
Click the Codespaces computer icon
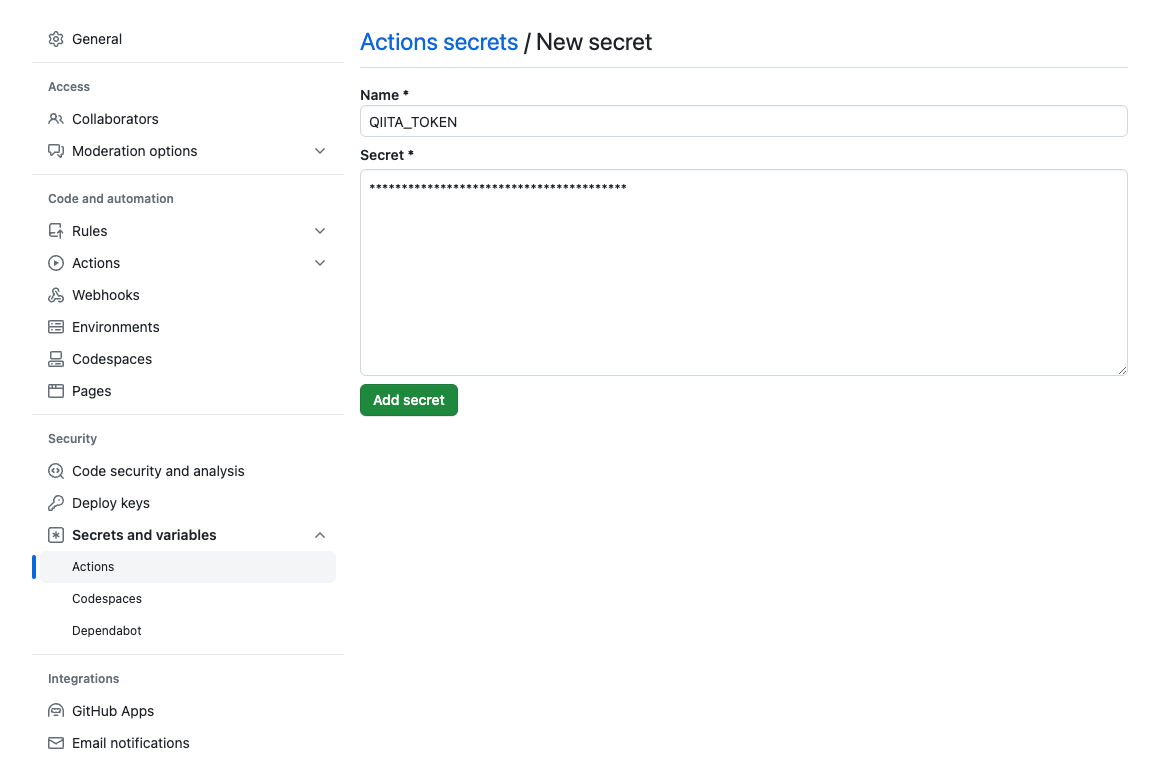(56, 359)
